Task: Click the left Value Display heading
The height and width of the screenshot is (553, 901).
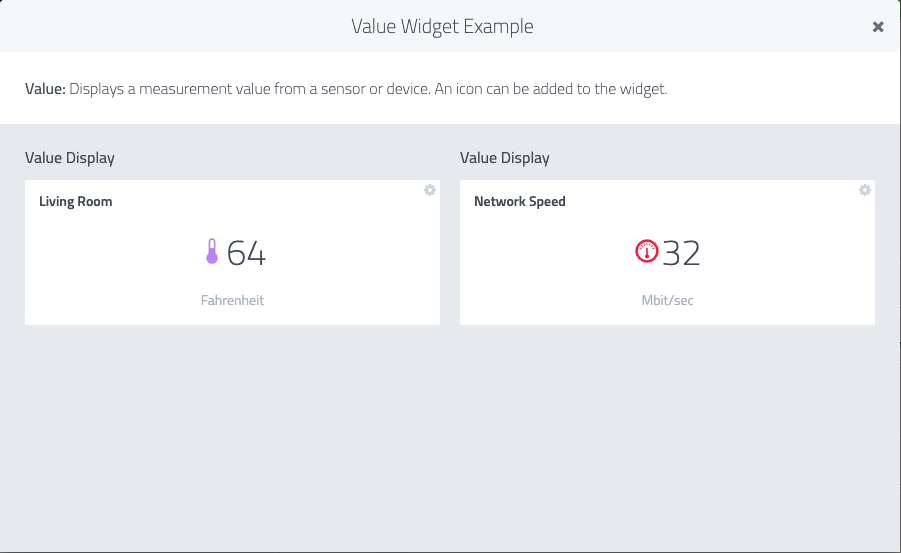Action: click(x=70, y=158)
